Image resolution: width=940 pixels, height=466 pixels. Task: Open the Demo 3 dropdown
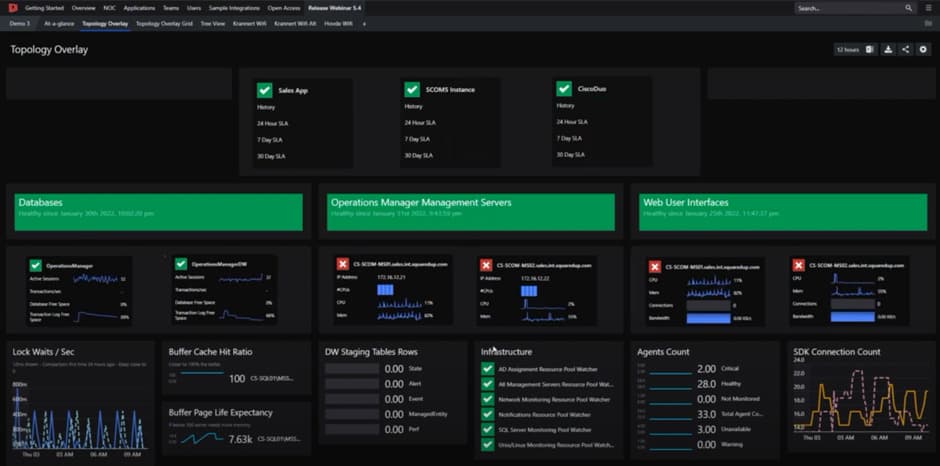(x=20, y=24)
